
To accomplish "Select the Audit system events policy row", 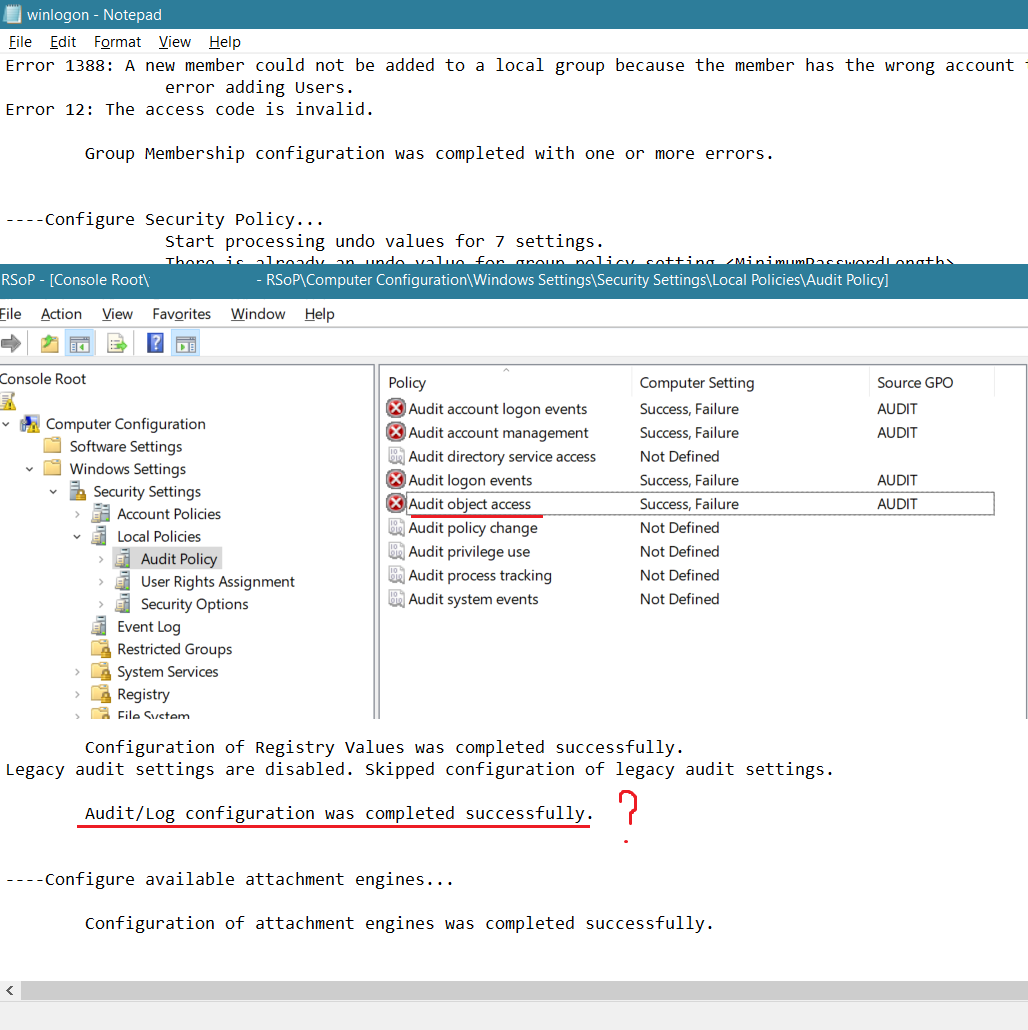I will click(690, 599).
